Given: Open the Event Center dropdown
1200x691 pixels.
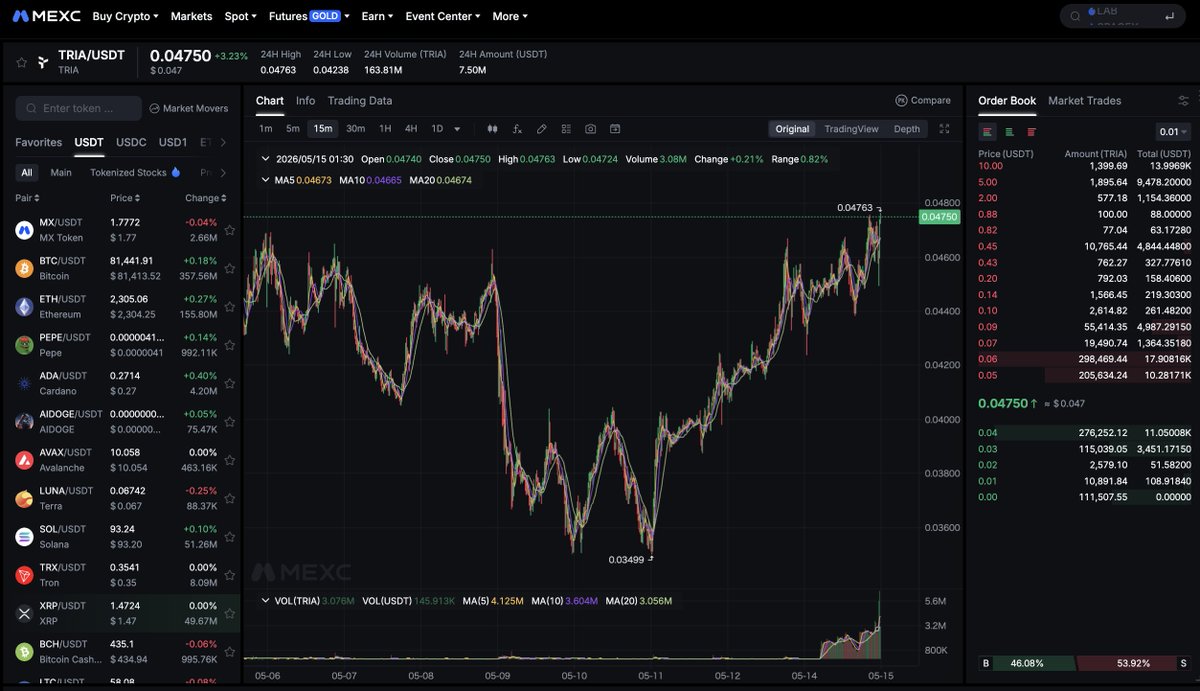Looking at the screenshot, I should pyautogui.click(x=442, y=16).
